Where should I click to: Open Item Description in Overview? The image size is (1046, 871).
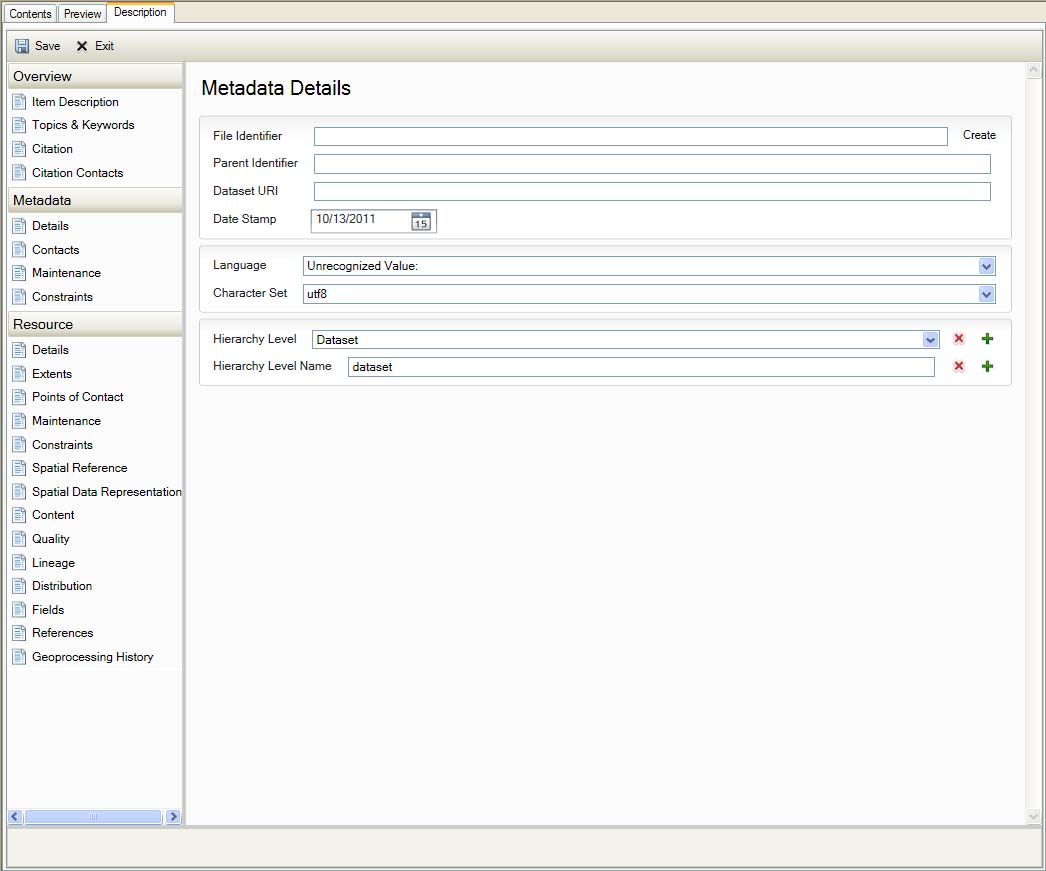75,102
